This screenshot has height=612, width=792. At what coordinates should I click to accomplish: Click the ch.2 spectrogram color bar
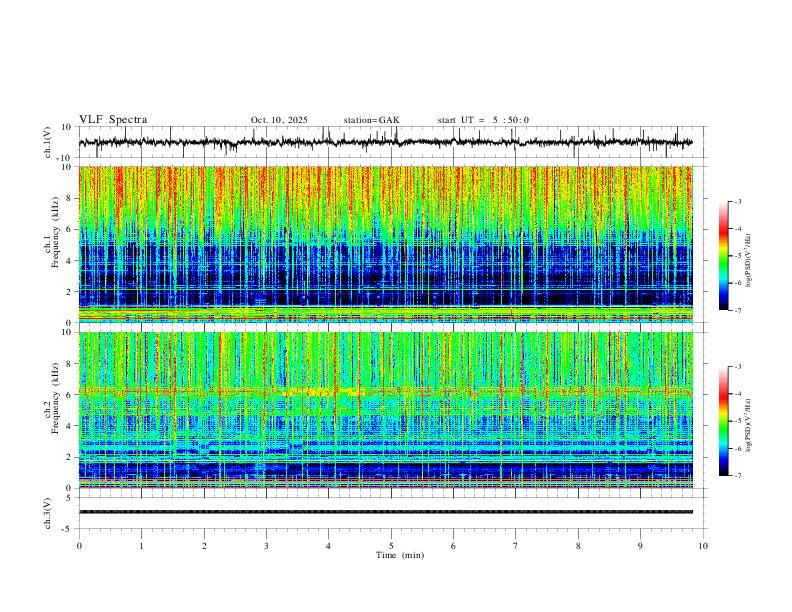724,421
